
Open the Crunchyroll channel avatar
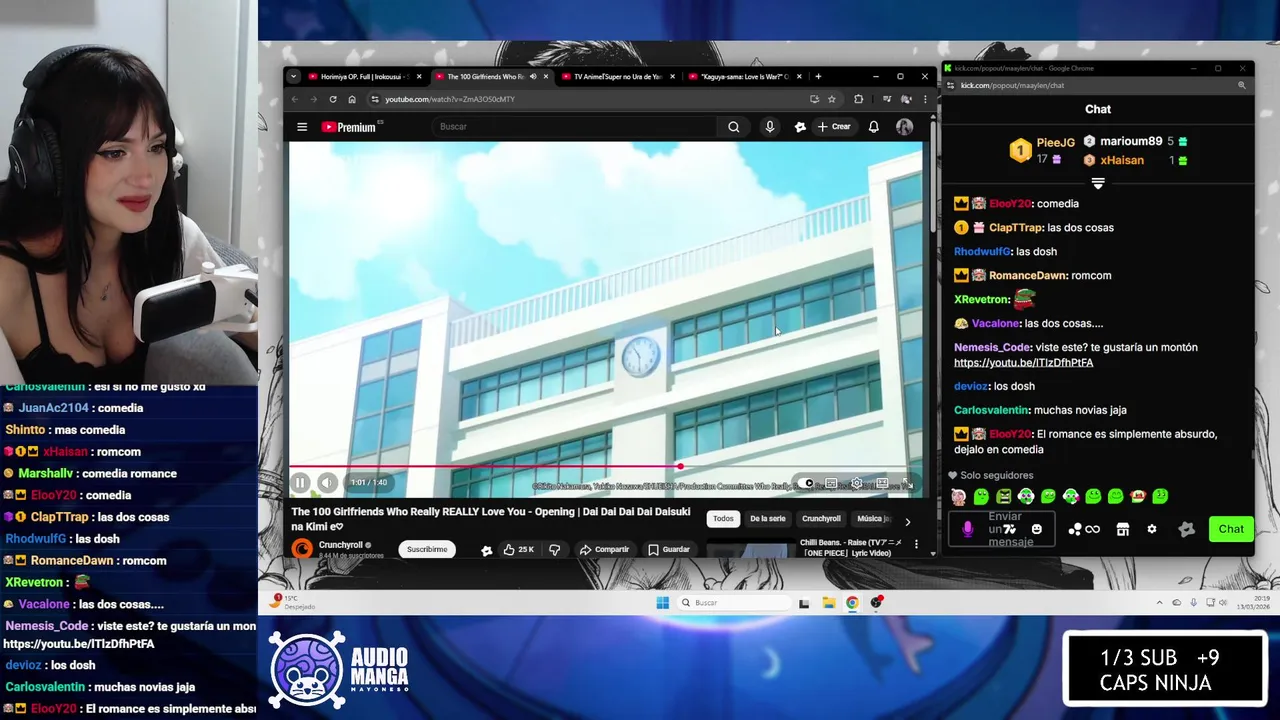pos(301,549)
